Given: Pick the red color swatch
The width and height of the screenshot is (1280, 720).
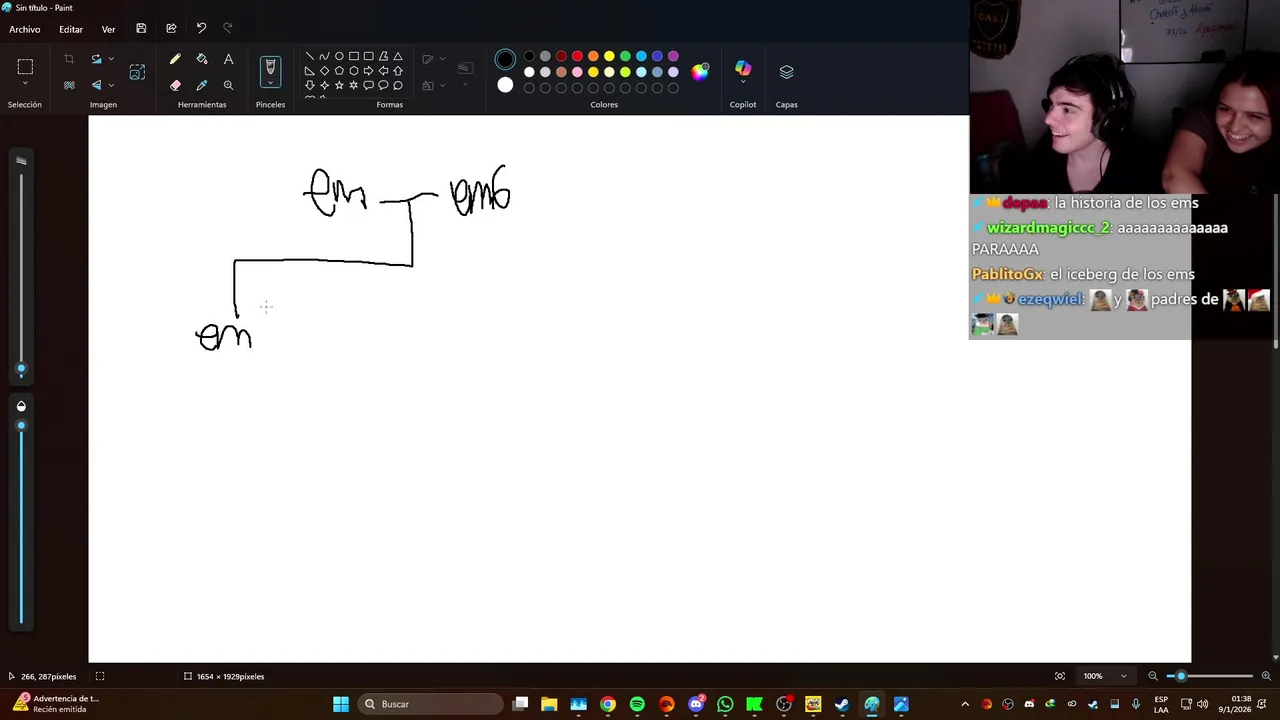Looking at the screenshot, I should click(577, 56).
